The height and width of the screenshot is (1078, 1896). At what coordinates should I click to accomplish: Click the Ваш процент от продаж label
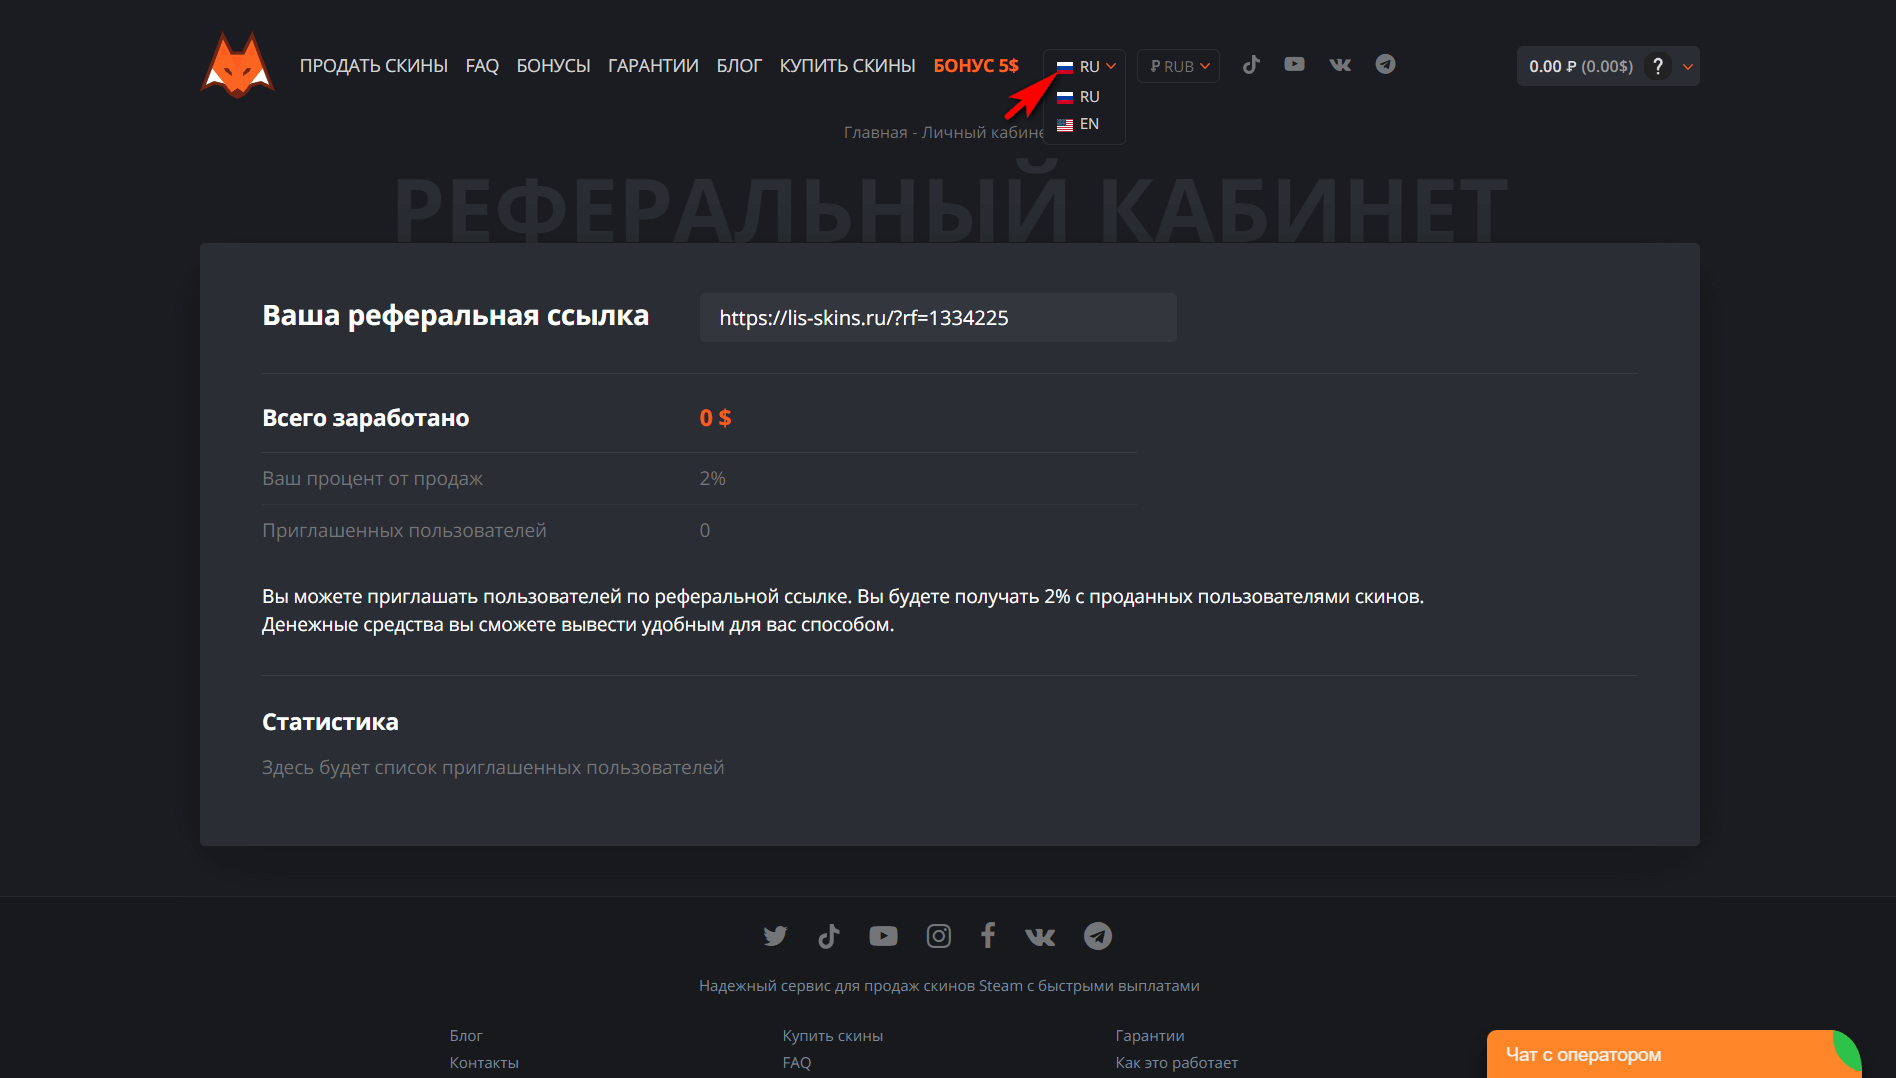coord(372,479)
